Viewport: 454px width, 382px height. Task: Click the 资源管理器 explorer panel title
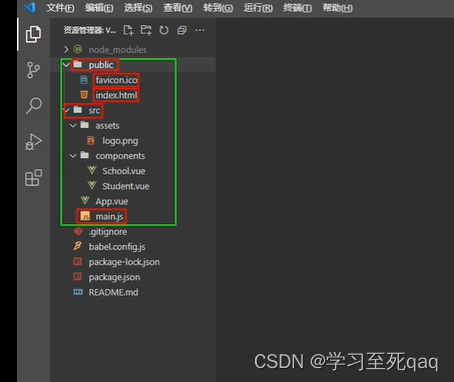[x=90, y=30]
